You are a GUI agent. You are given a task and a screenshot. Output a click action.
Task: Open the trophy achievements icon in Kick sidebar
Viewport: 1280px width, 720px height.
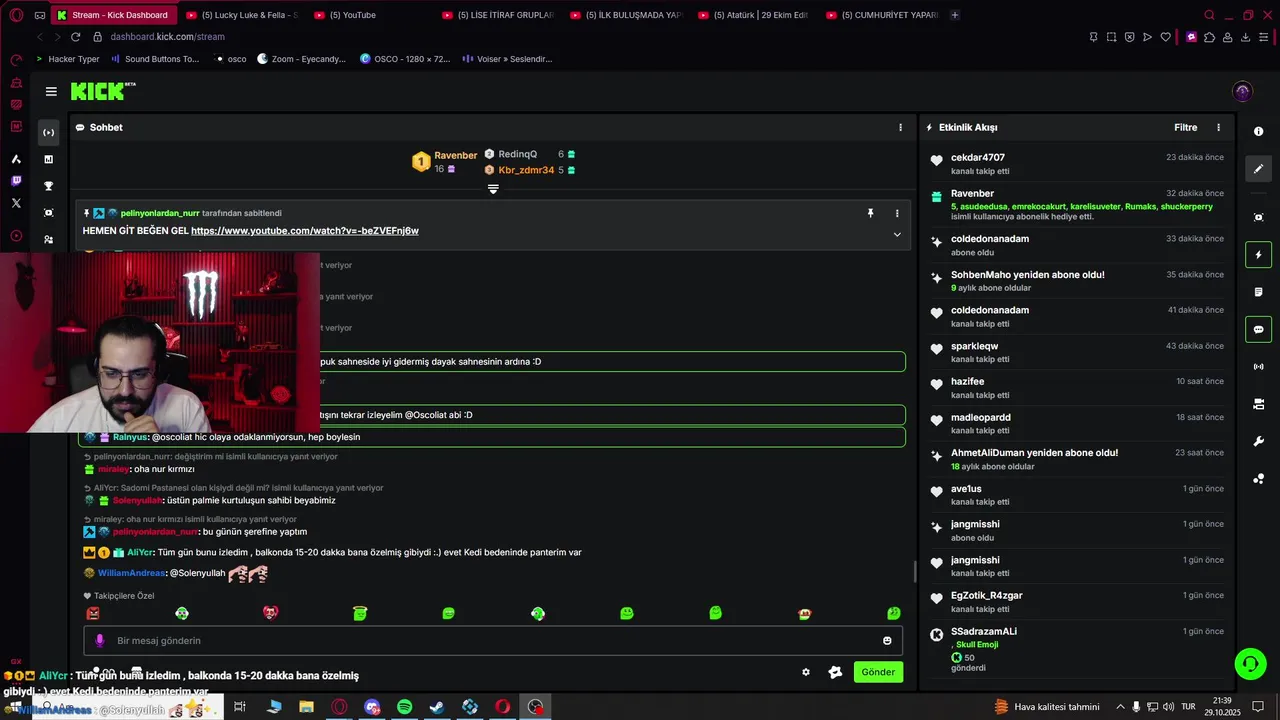click(48, 186)
